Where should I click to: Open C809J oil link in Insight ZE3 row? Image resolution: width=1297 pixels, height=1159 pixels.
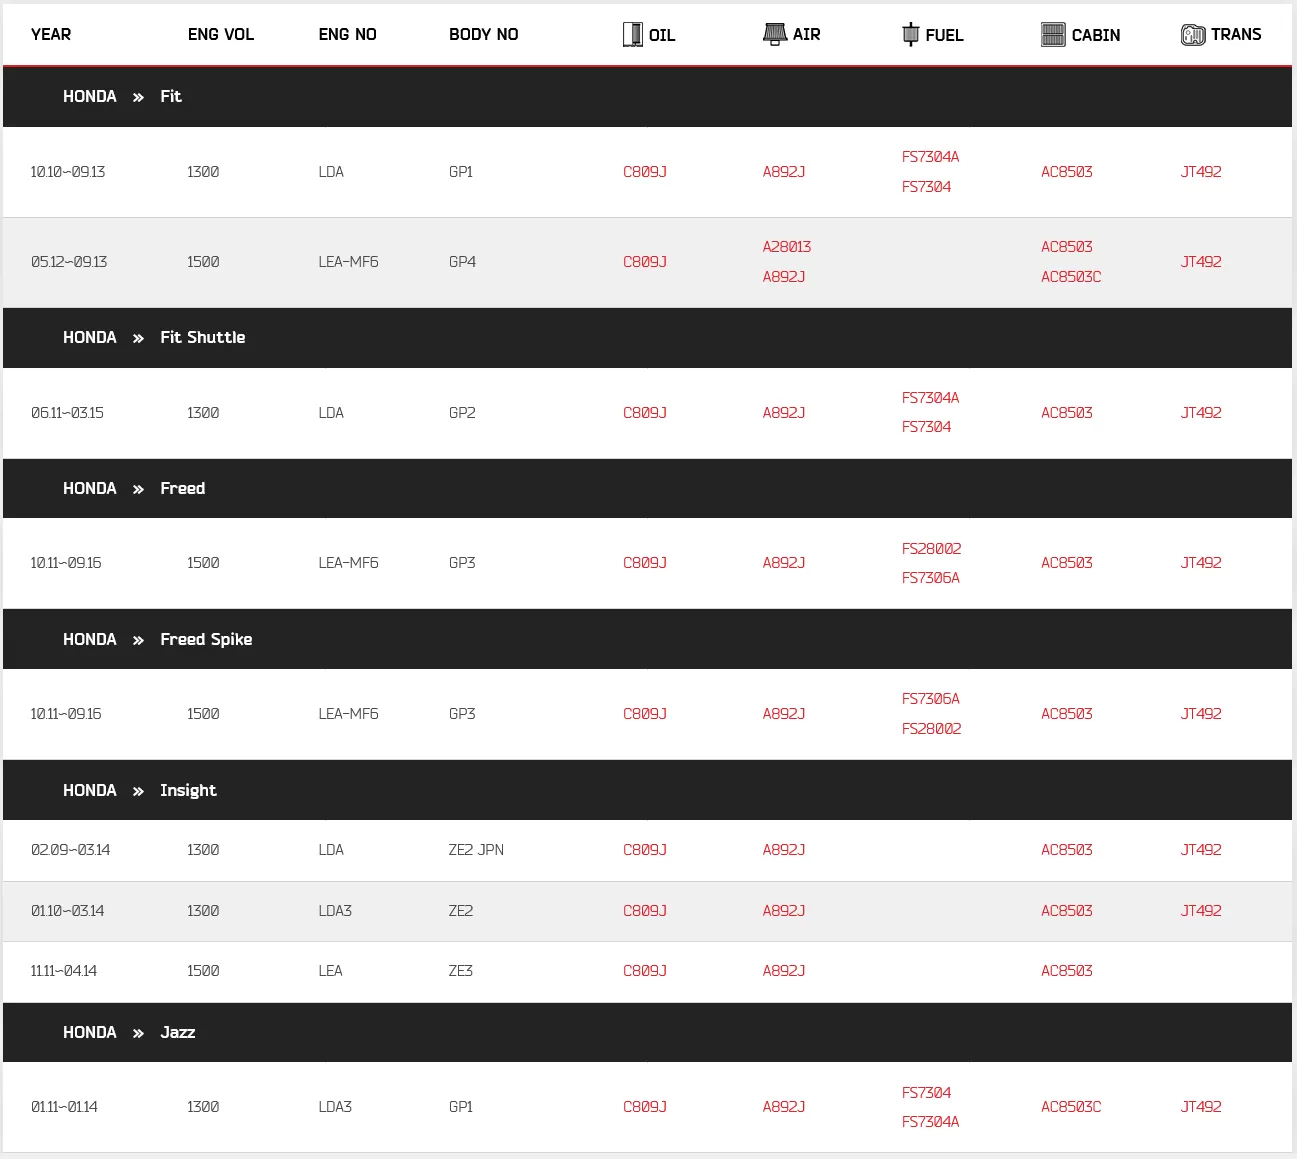(645, 971)
